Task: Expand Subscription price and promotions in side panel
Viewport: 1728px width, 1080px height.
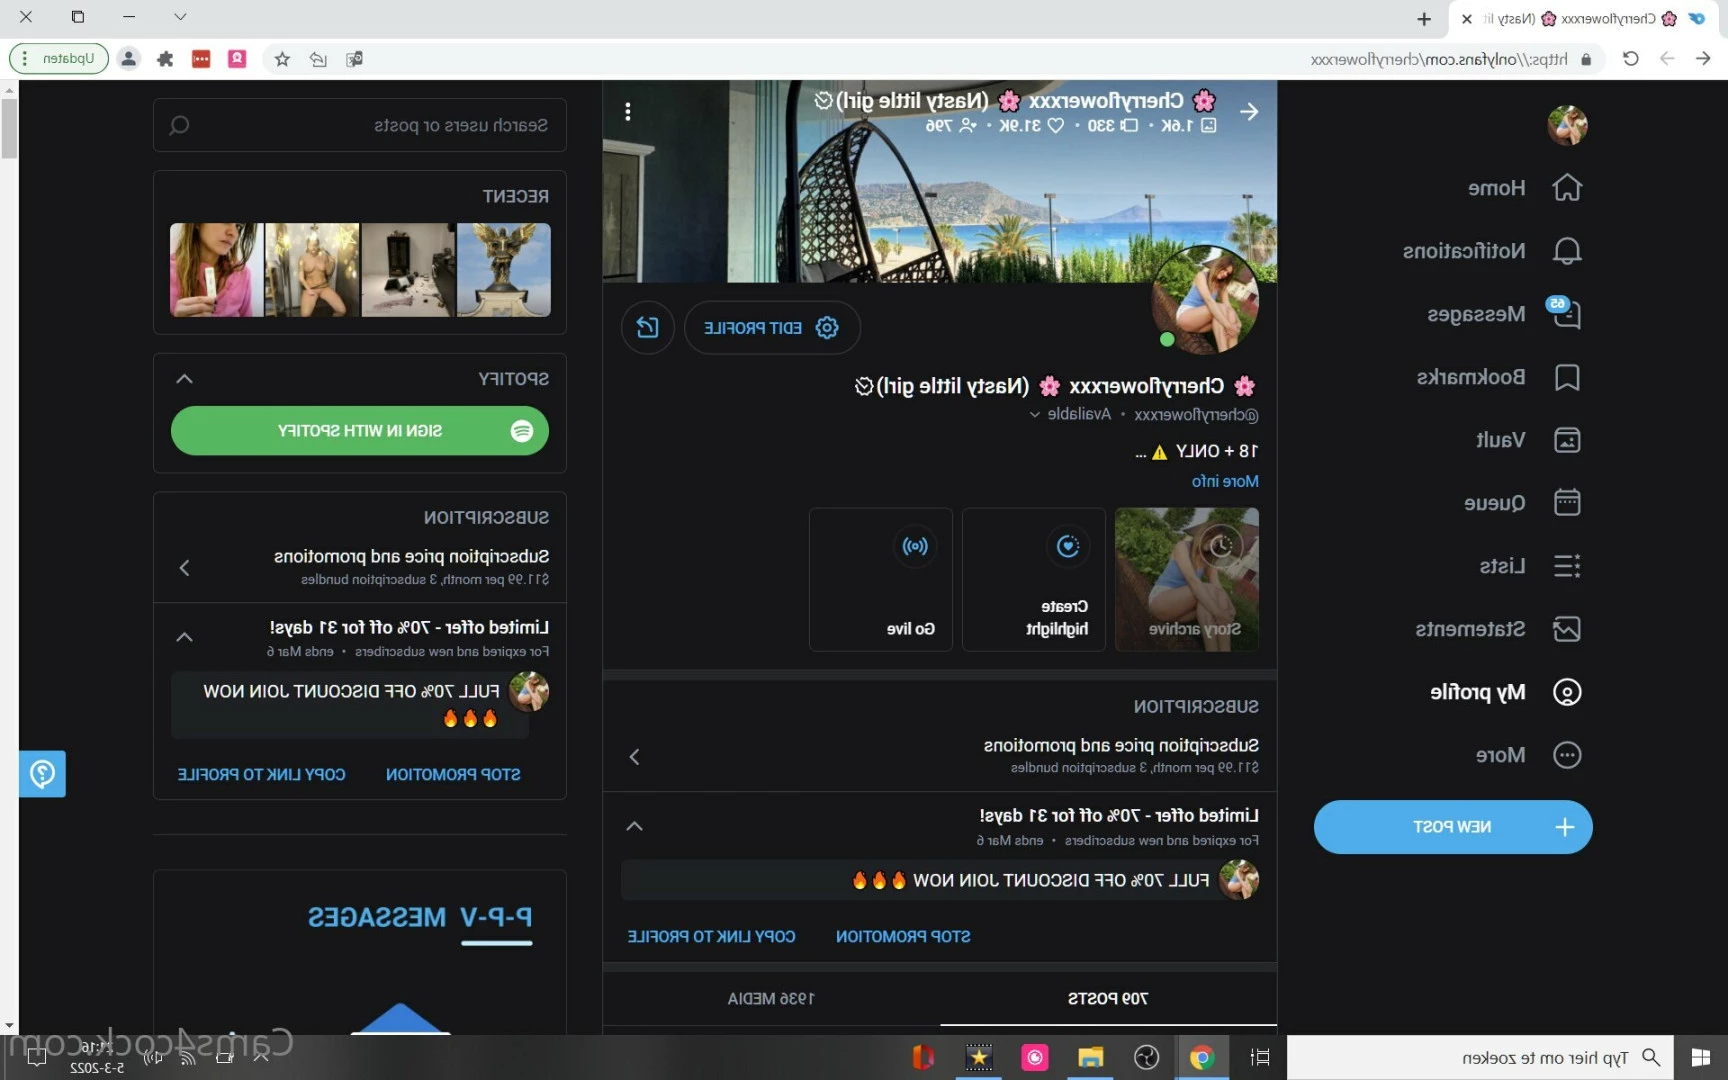Action: 360,567
